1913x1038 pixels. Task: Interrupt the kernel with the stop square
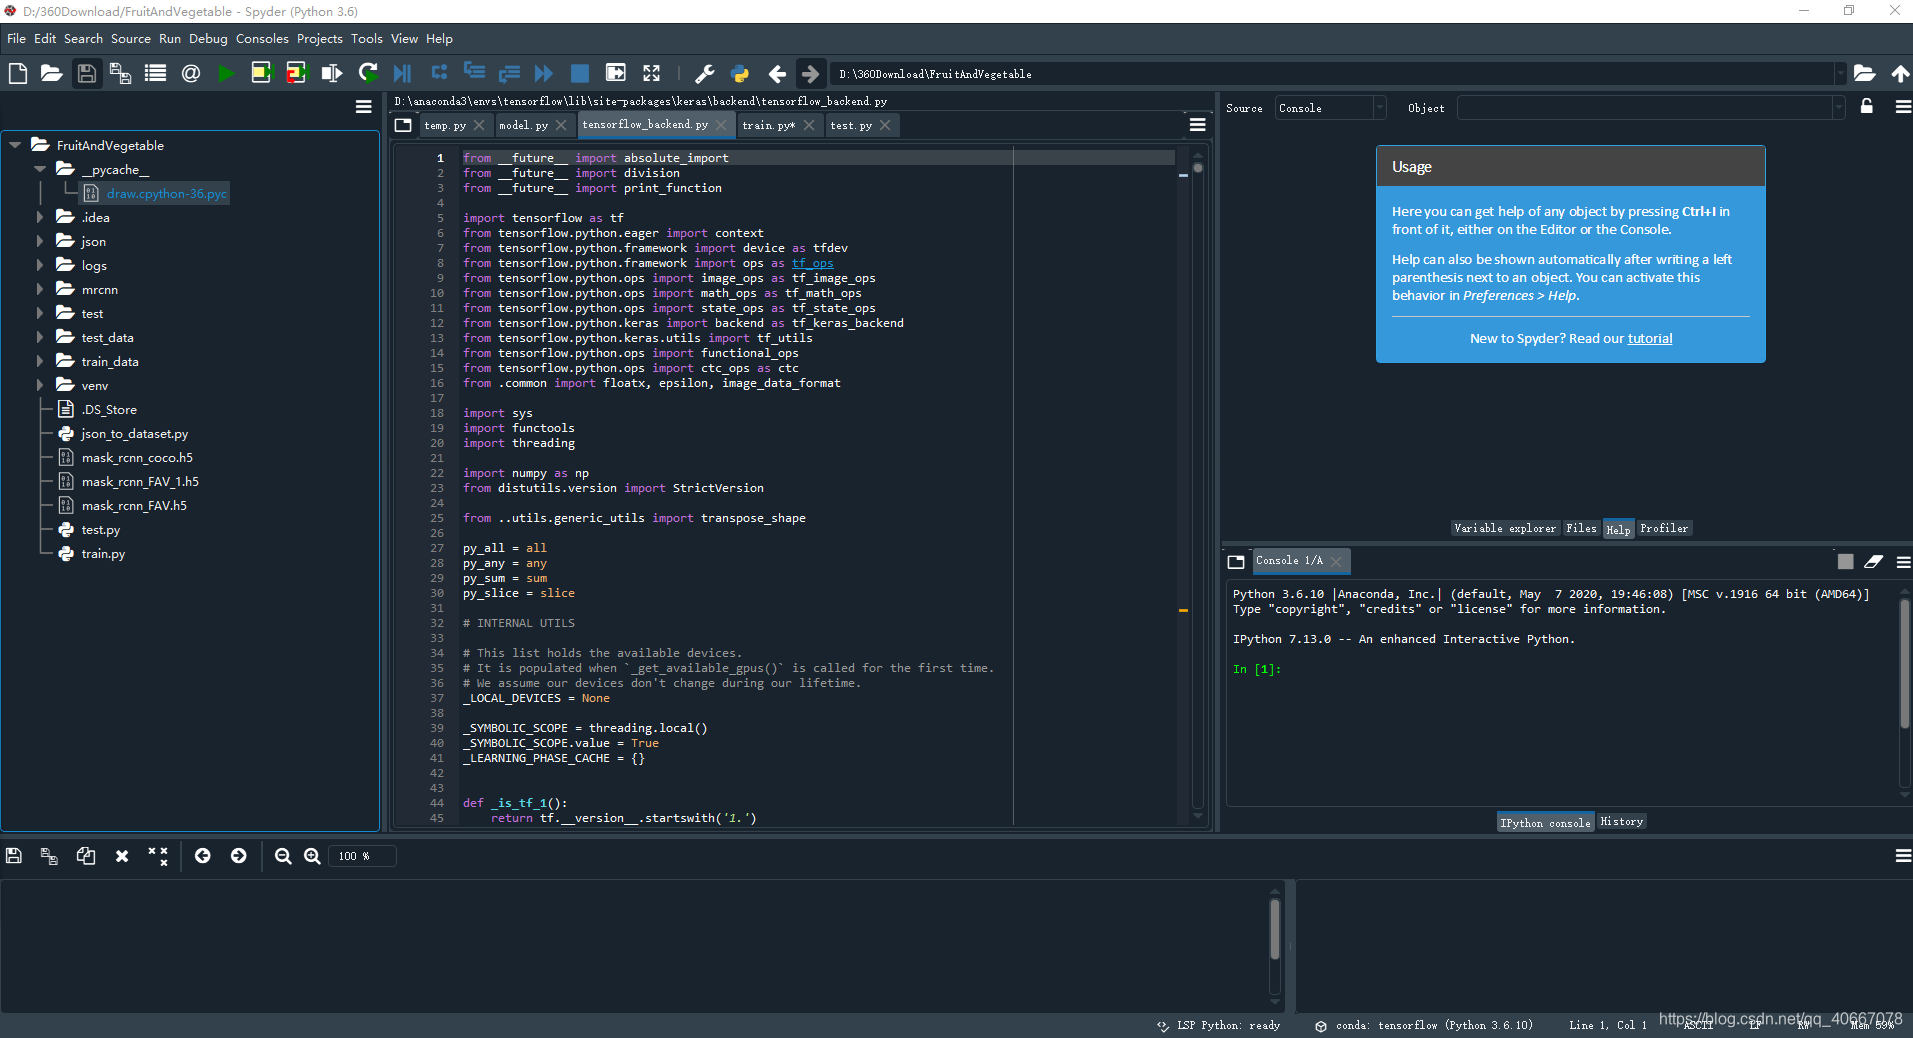click(1846, 562)
